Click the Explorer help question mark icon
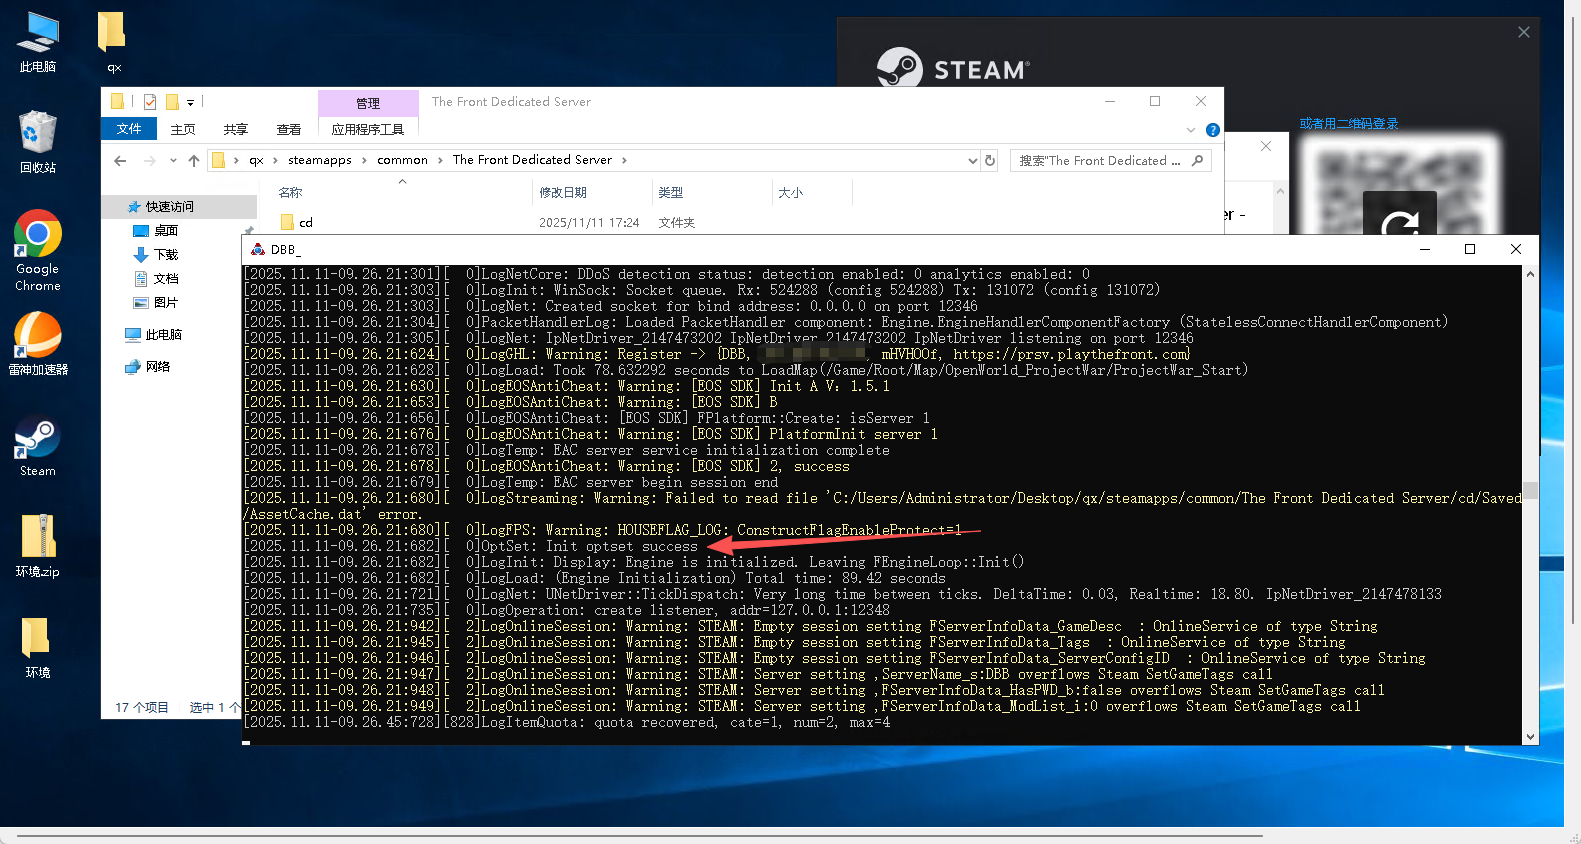Viewport: 1581px width, 844px height. [1212, 130]
